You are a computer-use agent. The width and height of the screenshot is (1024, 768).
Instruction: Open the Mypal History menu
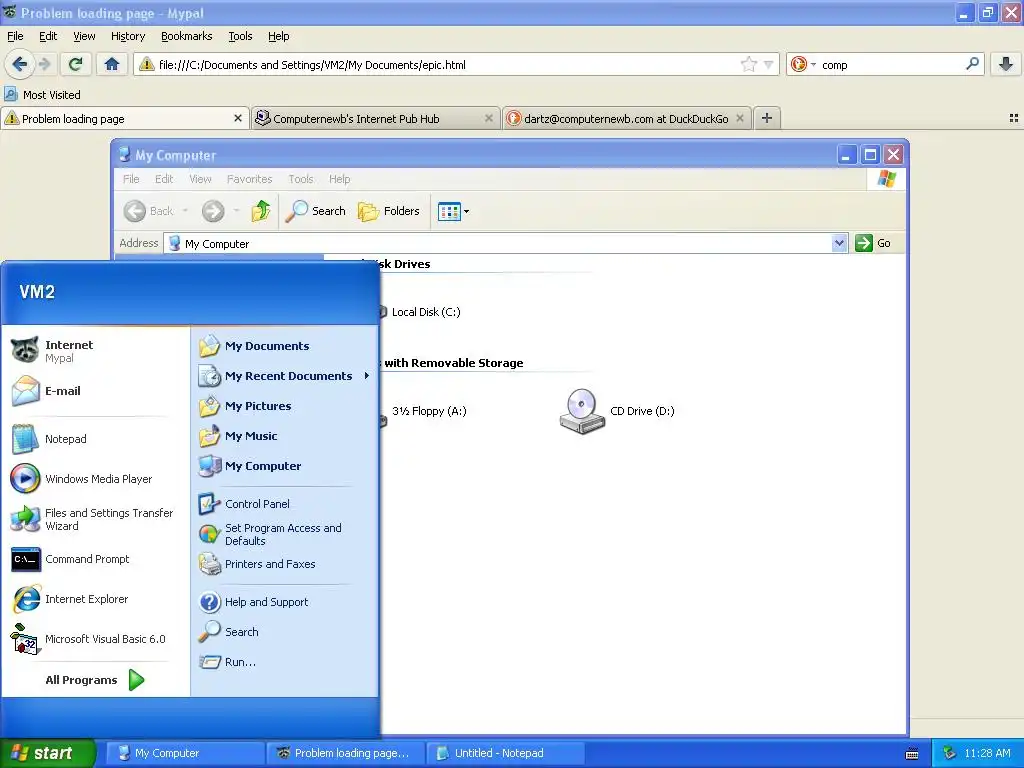point(127,36)
